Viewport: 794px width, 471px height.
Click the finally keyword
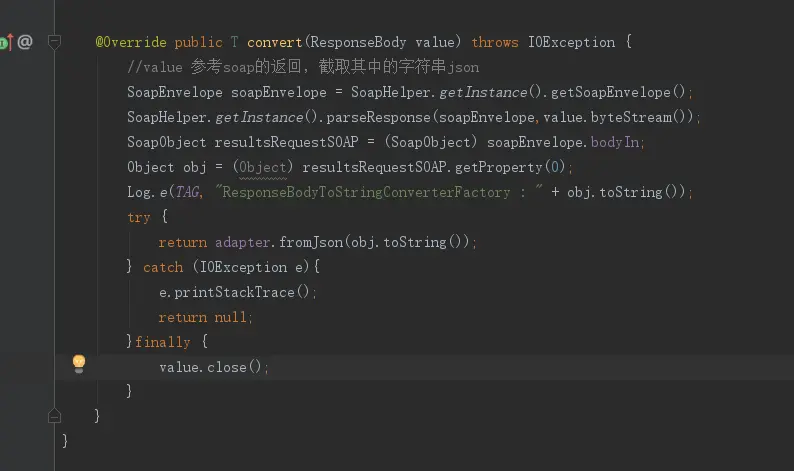(x=163, y=342)
